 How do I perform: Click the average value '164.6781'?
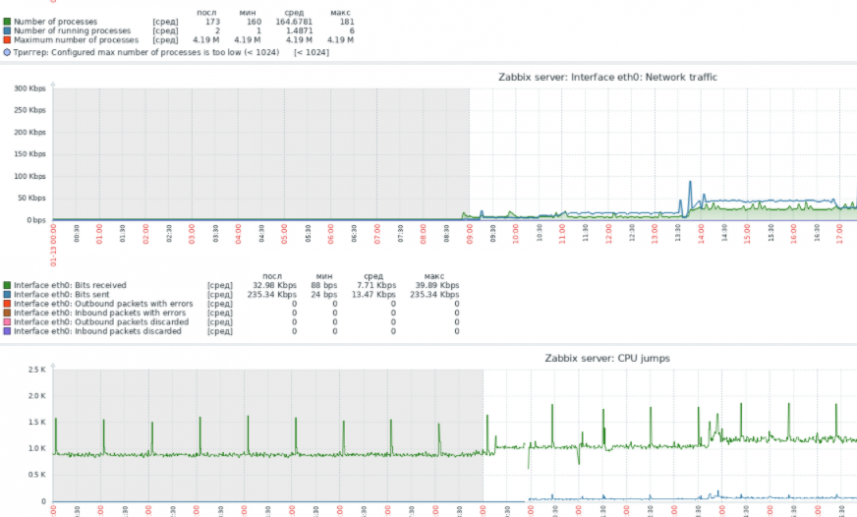pyautogui.click(x=294, y=22)
